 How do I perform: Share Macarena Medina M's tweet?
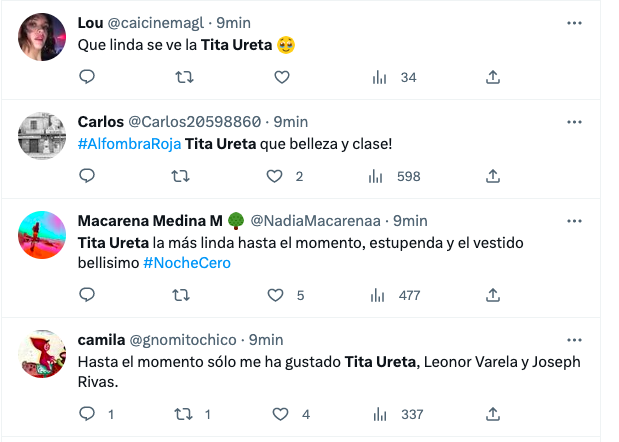pyautogui.click(x=493, y=295)
